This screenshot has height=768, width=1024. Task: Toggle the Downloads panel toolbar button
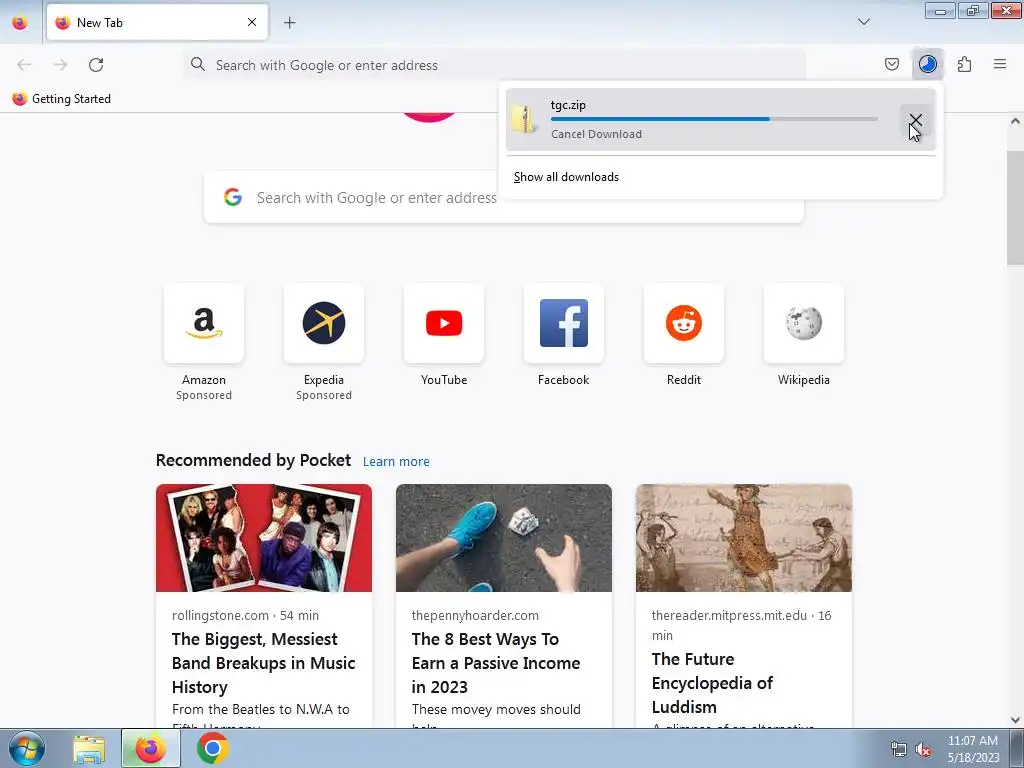pos(927,64)
